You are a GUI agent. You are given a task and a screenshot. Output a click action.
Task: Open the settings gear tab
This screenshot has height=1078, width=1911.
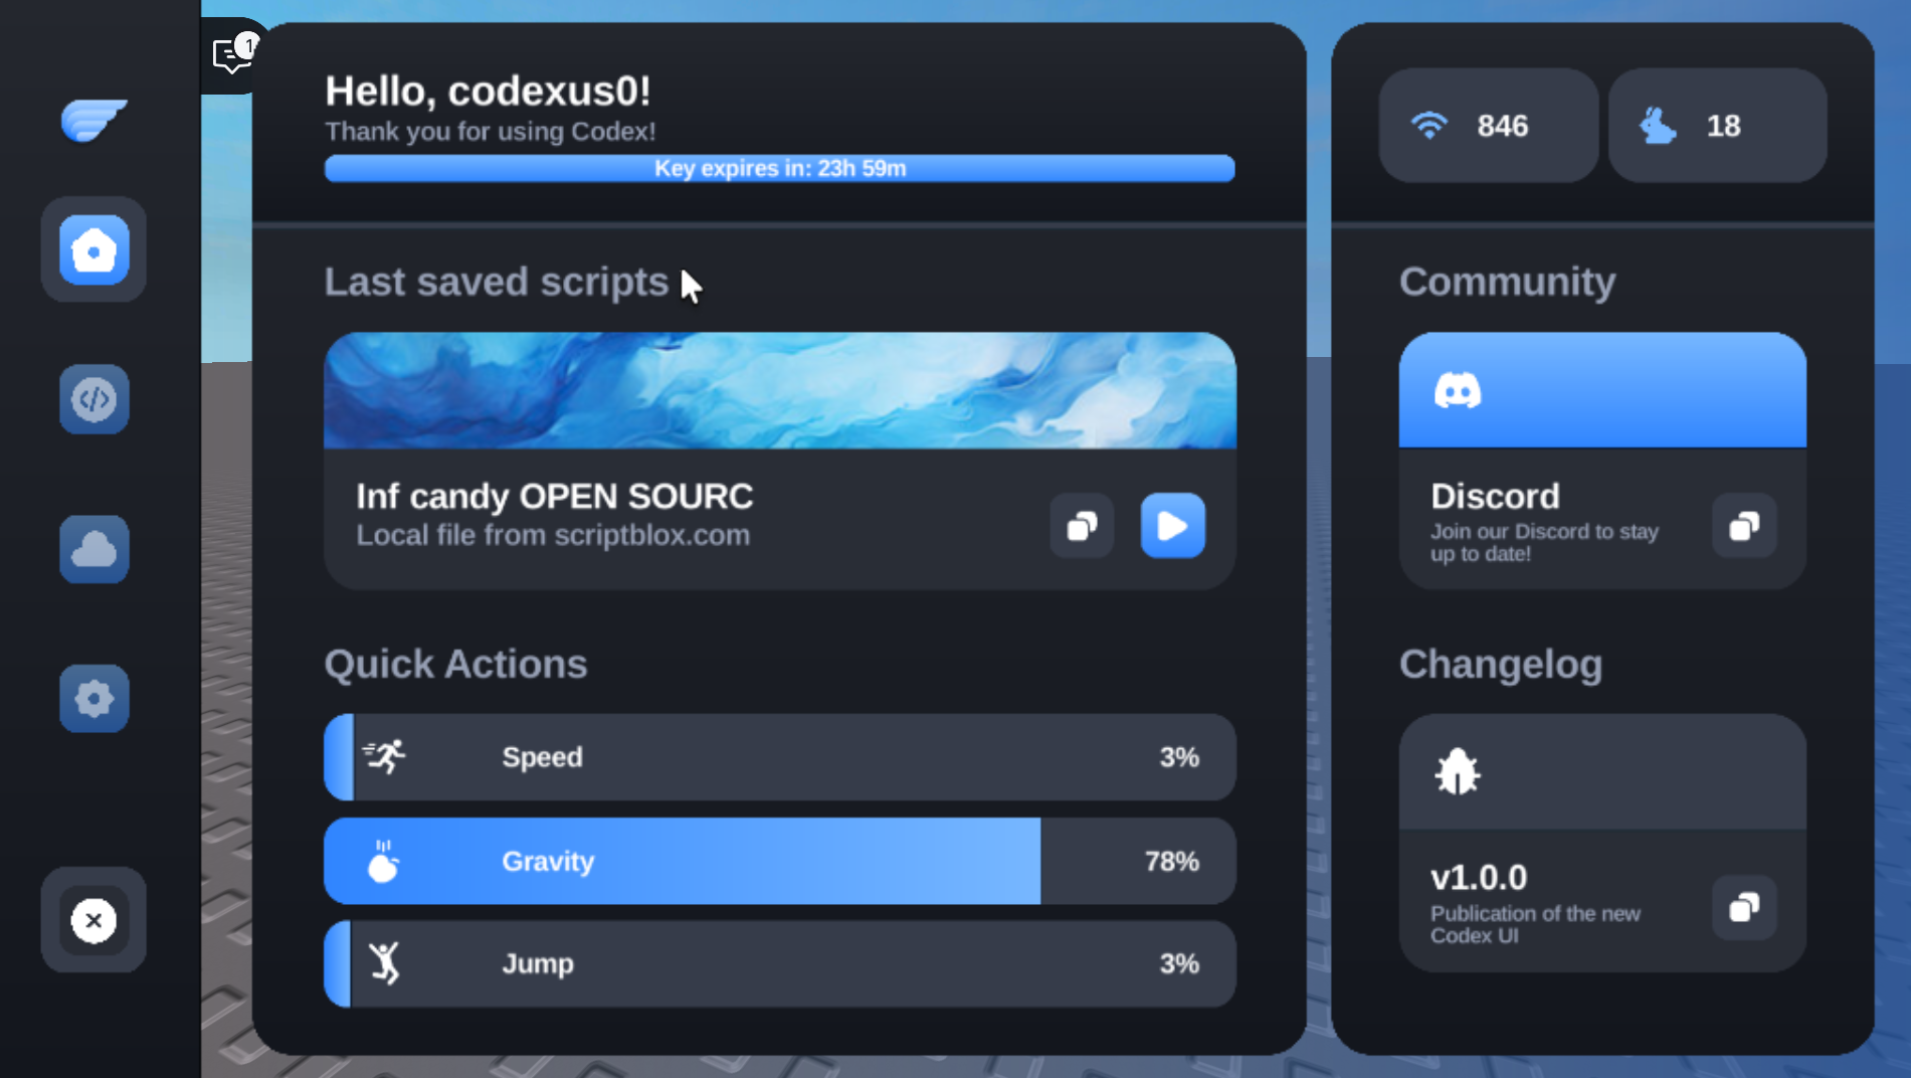click(94, 699)
